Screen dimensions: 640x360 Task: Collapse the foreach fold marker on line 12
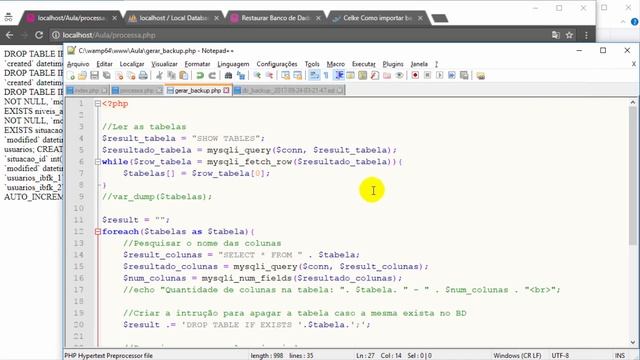98,232
